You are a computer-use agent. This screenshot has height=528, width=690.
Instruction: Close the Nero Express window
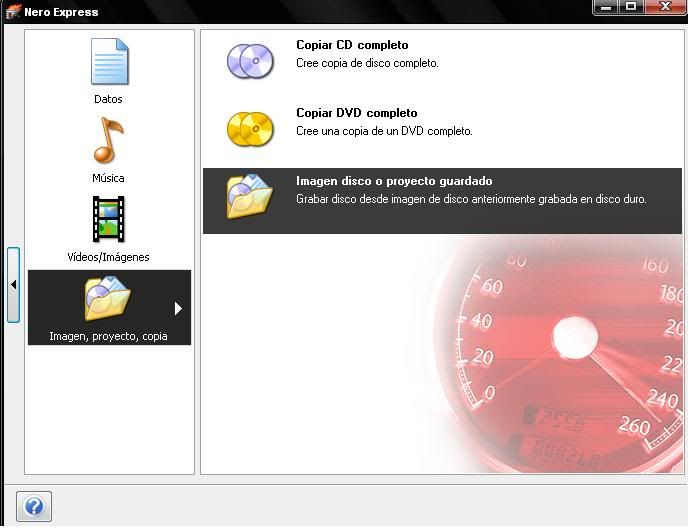tap(665, 7)
